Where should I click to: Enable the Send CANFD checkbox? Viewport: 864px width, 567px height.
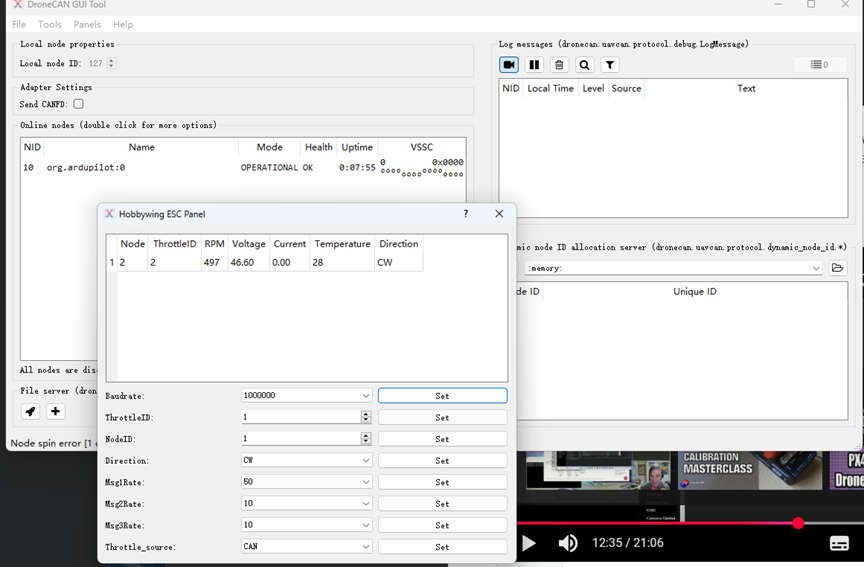click(x=78, y=104)
